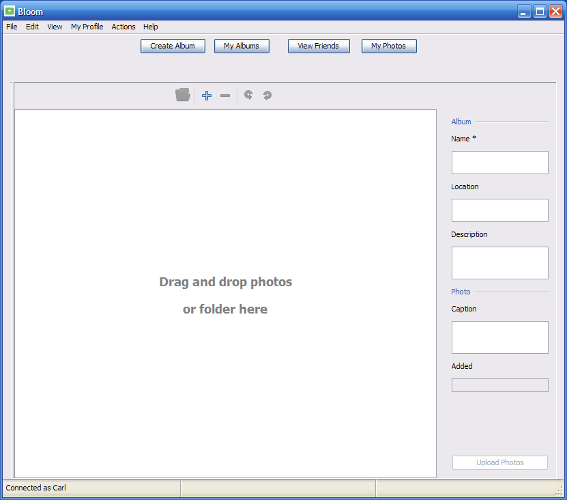The height and width of the screenshot is (500, 567).
Task: Remove photo using the minus icon
Action: [x=225, y=95]
